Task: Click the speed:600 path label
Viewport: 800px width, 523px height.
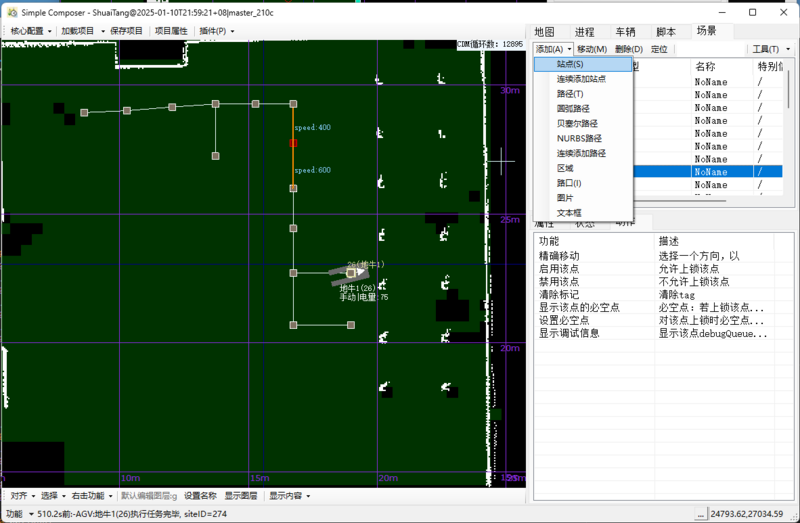Action: coord(312,170)
